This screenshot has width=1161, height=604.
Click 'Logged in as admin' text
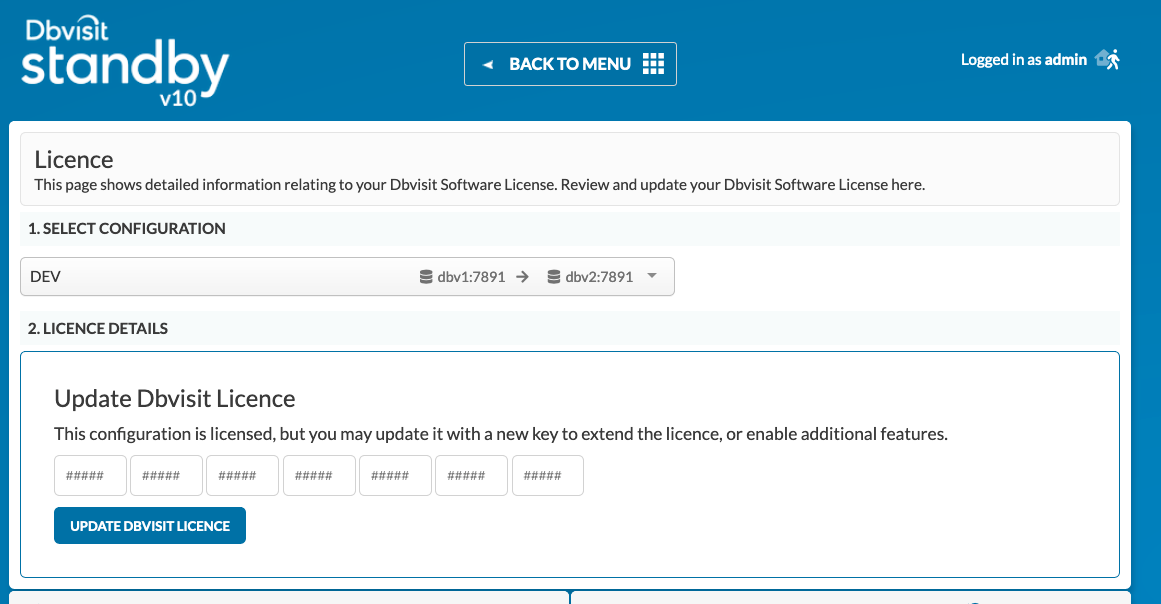click(x=1024, y=60)
